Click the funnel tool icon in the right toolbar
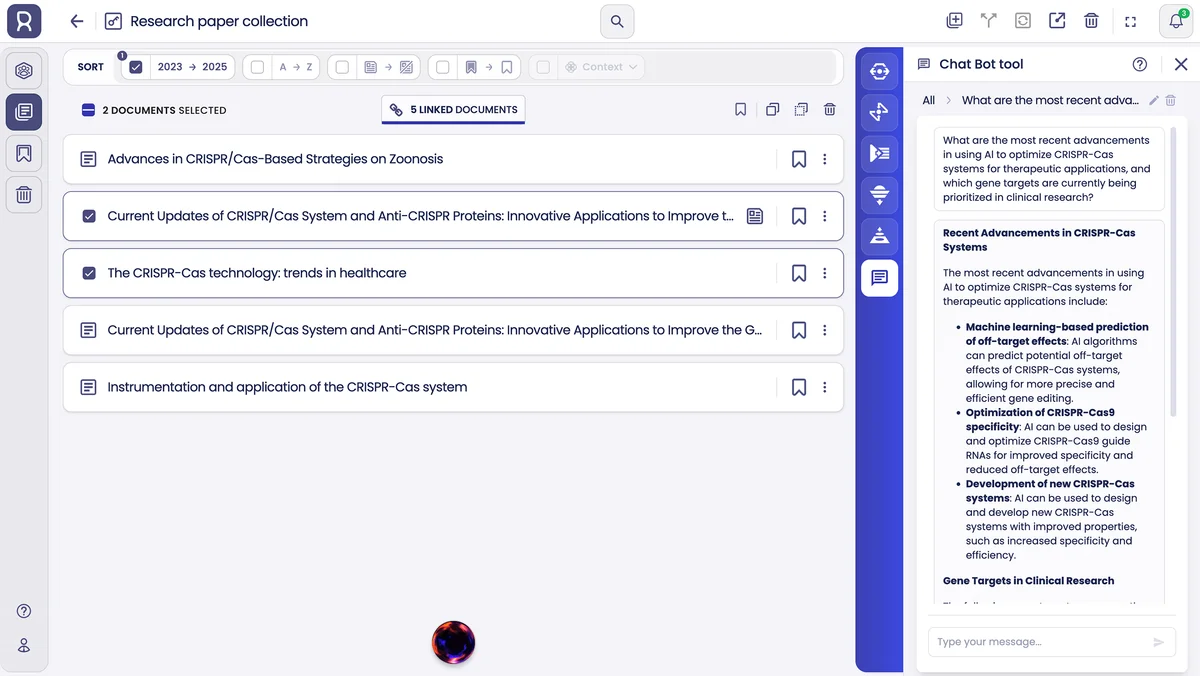 pyautogui.click(x=879, y=195)
